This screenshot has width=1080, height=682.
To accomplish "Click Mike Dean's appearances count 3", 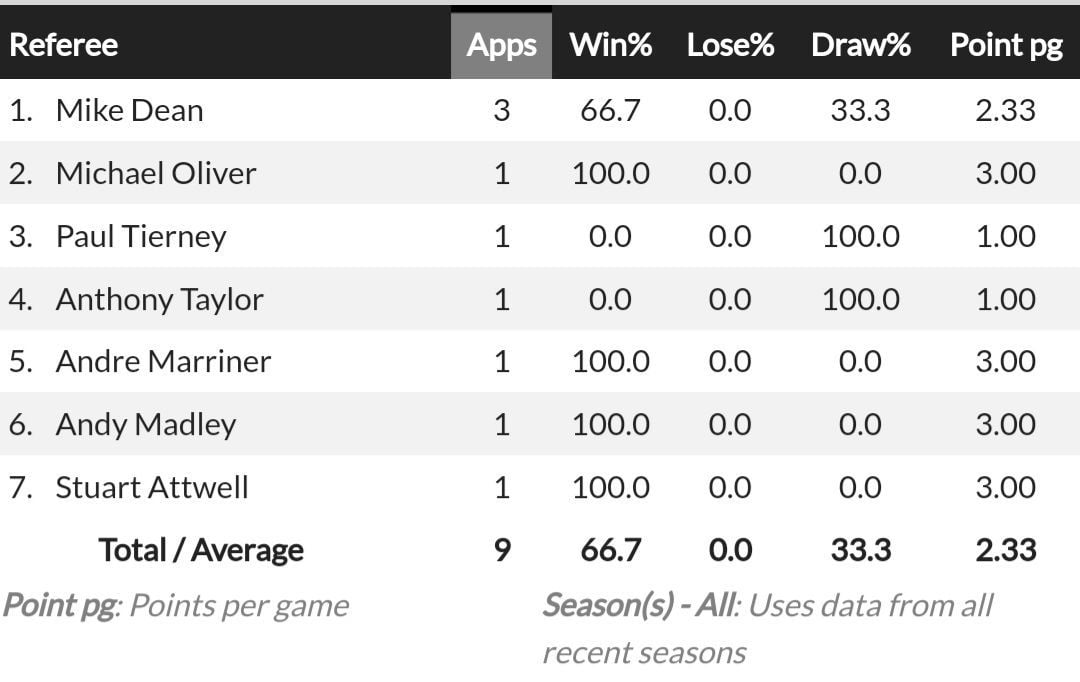I will 501,110.
